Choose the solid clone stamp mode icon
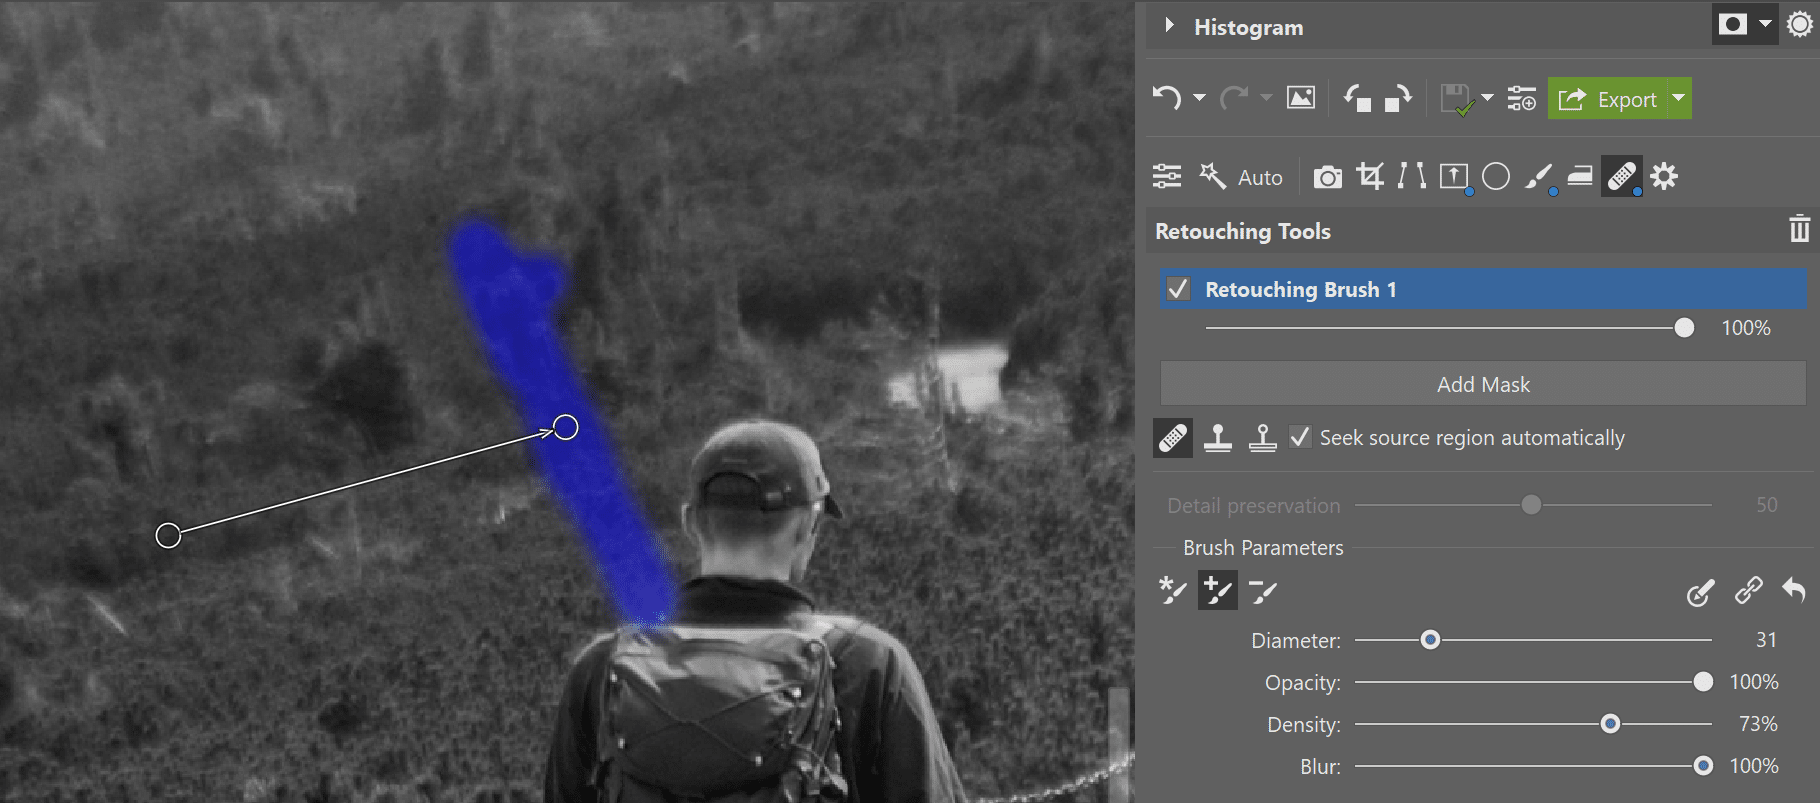Viewport: 1820px width, 803px height. pos(1218,437)
